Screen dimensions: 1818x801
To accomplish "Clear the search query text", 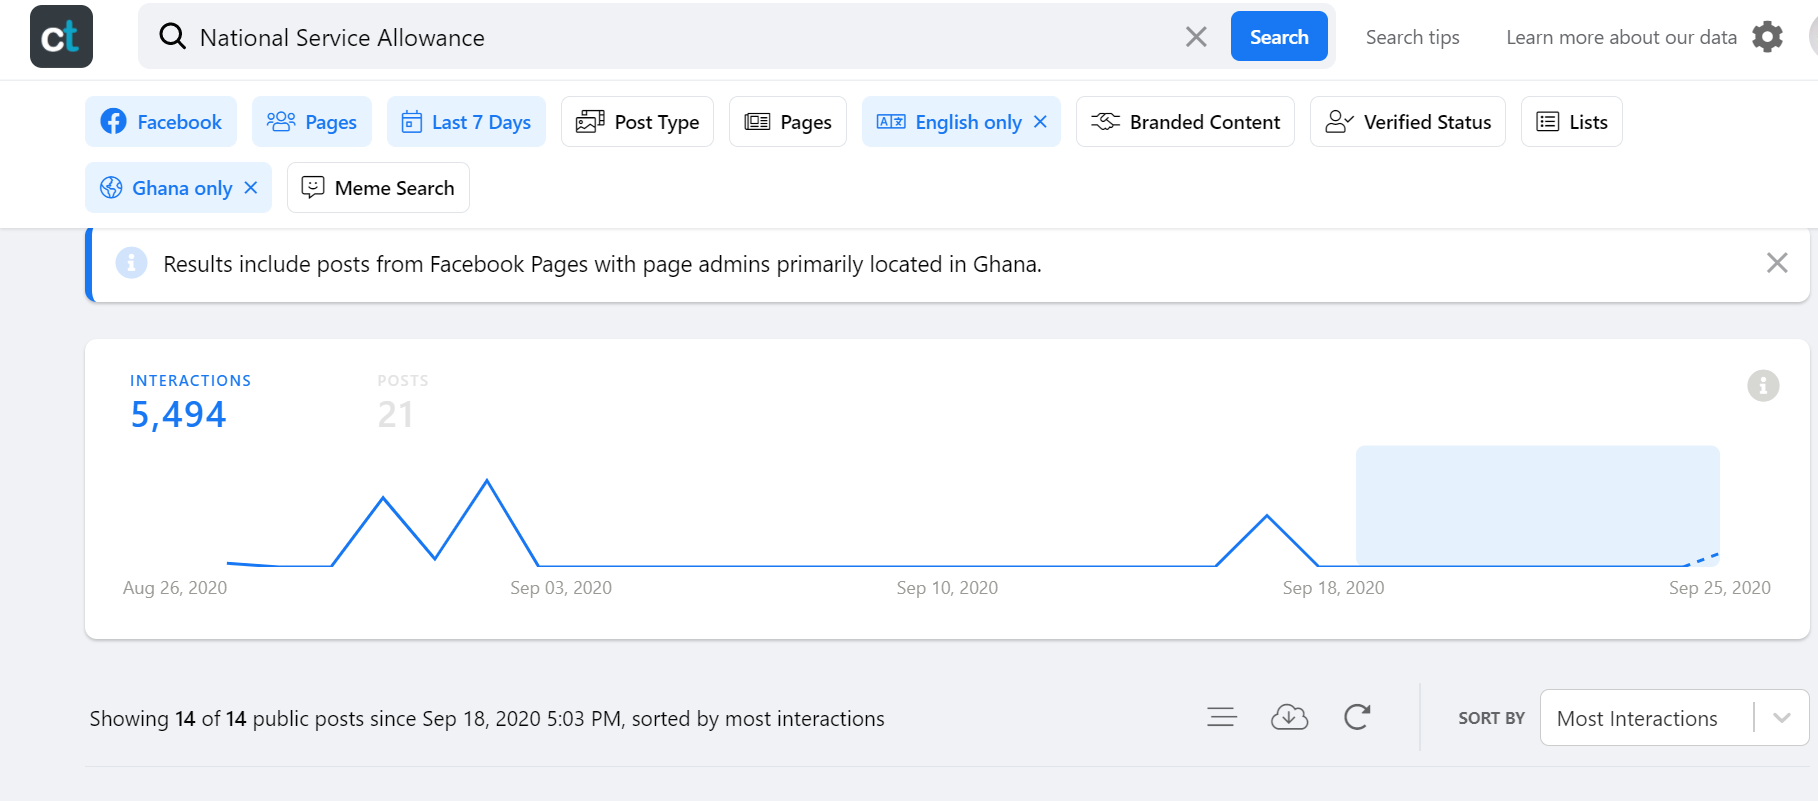I will coord(1196,37).
